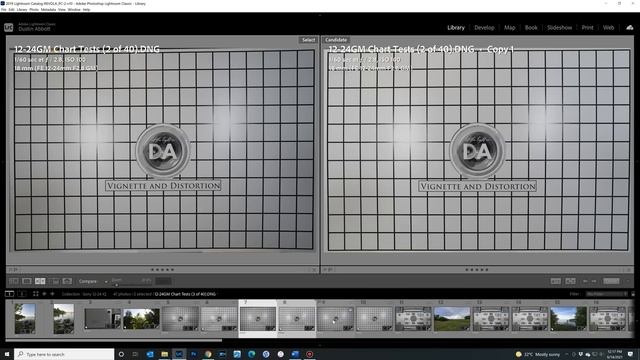Click the left Select chart image
This screenshot has width=640, height=360.
163,149
